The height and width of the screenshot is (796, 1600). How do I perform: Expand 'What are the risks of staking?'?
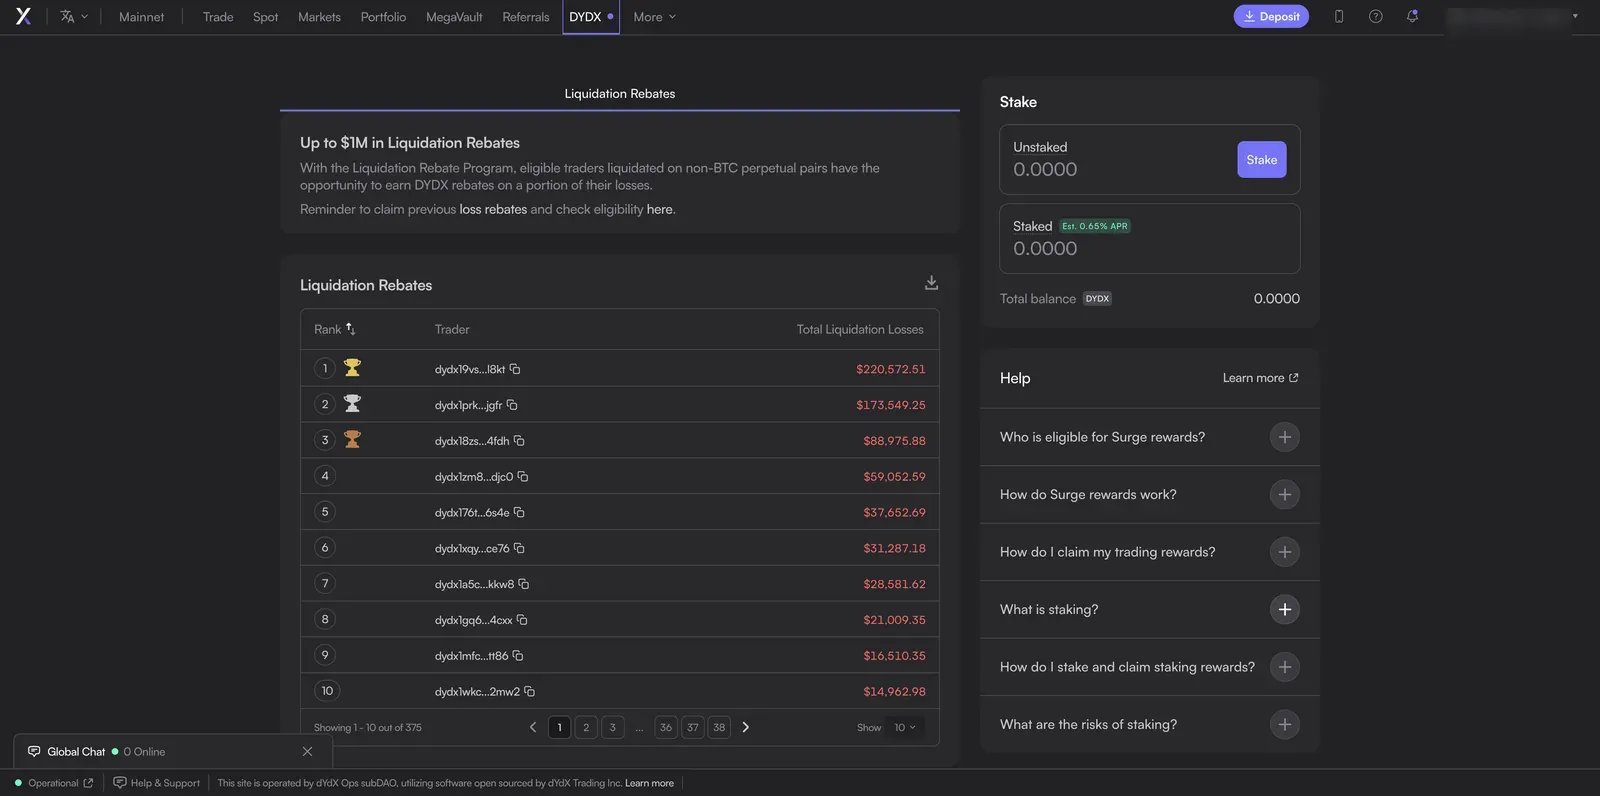pos(1285,724)
